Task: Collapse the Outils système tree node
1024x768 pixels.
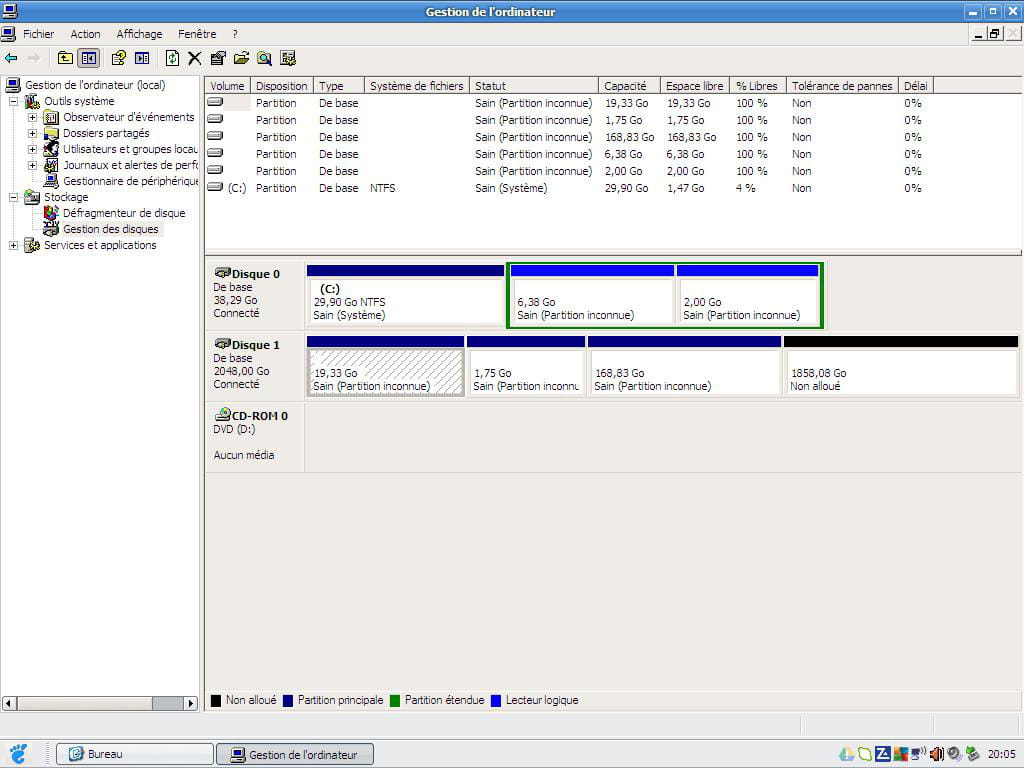Action: click(13, 101)
